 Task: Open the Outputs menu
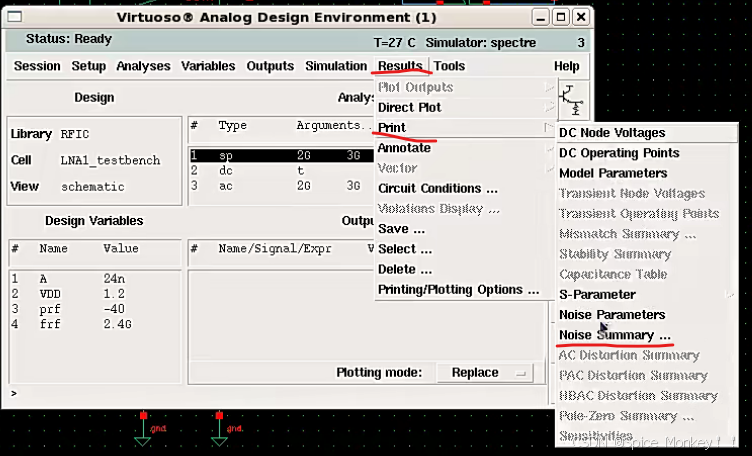[x=270, y=66]
